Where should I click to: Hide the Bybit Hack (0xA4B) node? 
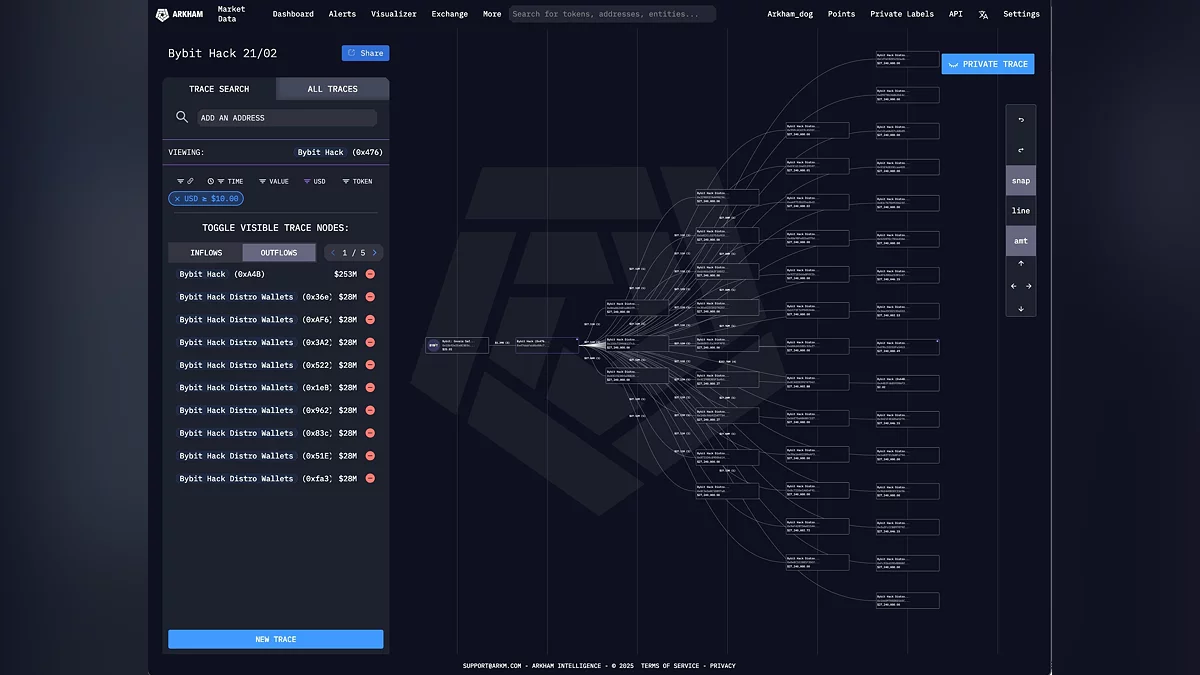click(x=370, y=274)
